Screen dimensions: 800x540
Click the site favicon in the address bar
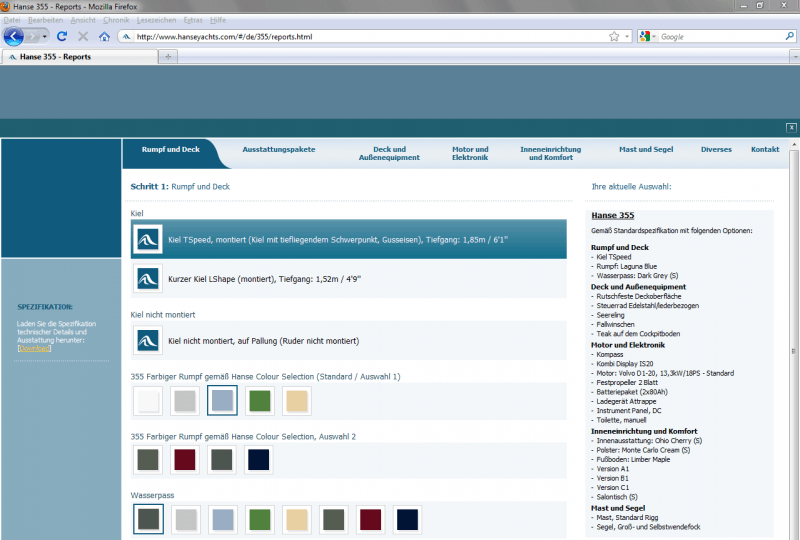pos(126,37)
